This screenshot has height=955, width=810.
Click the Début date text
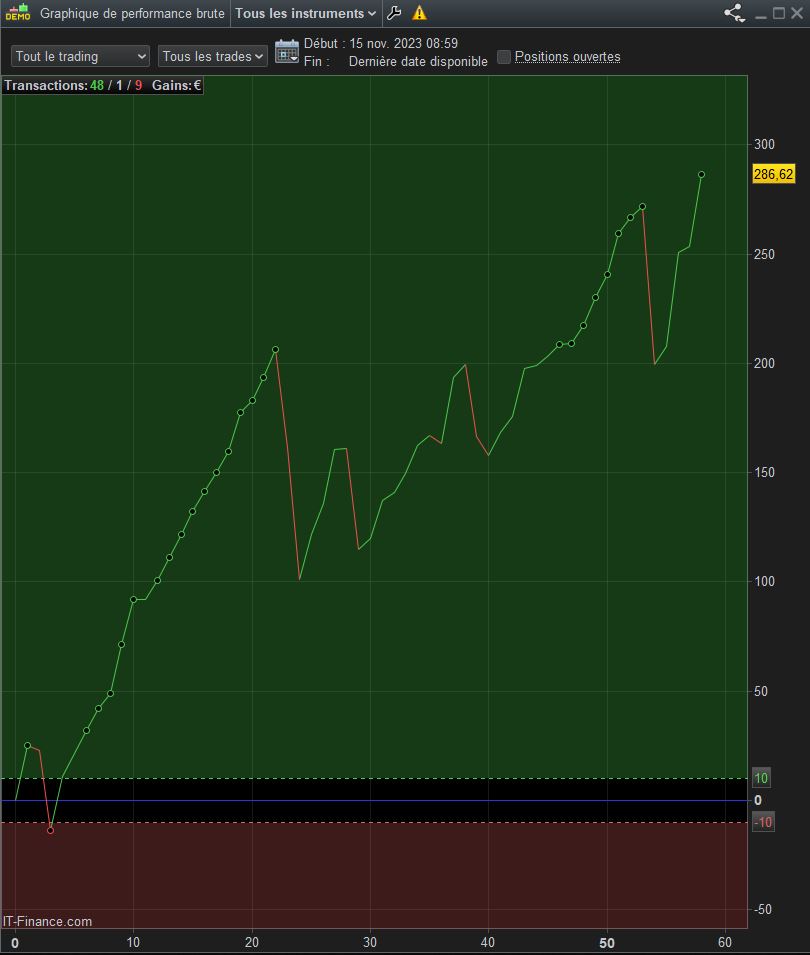click(x=381, y=43)
